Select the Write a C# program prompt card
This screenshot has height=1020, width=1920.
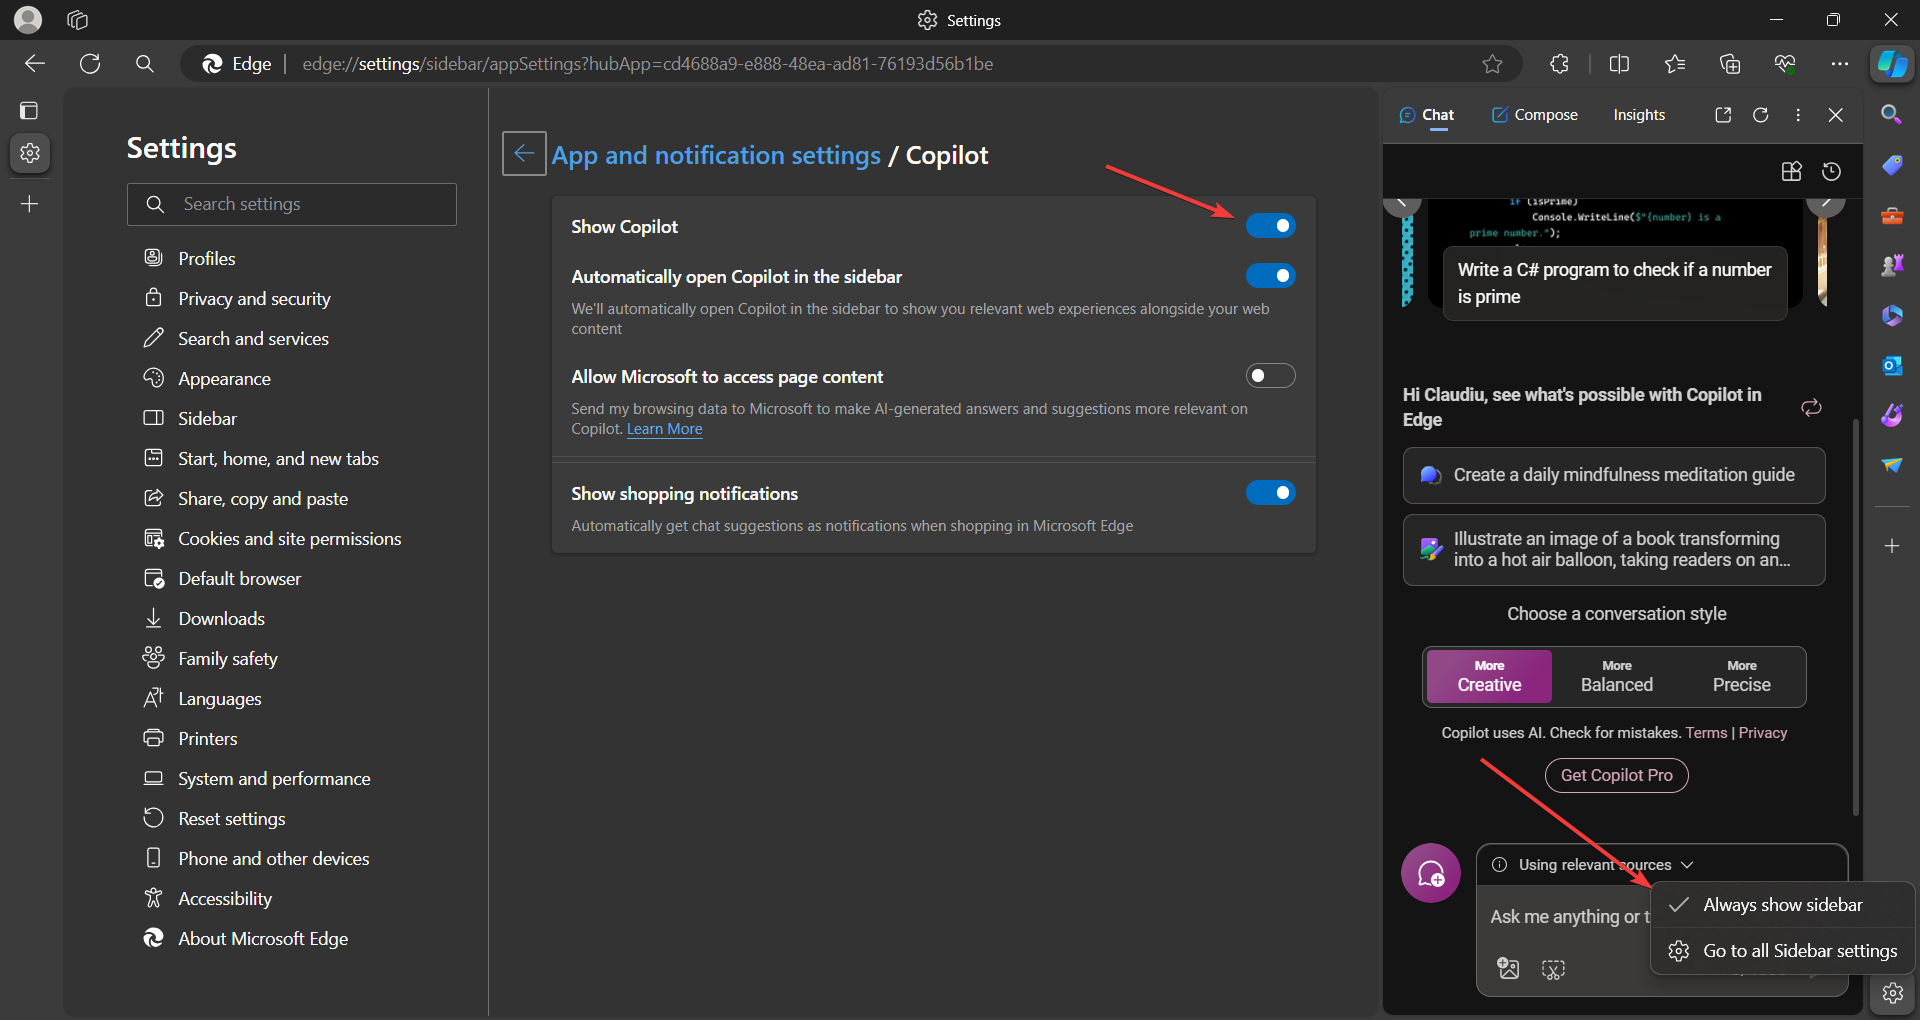tap(1614, 283)
